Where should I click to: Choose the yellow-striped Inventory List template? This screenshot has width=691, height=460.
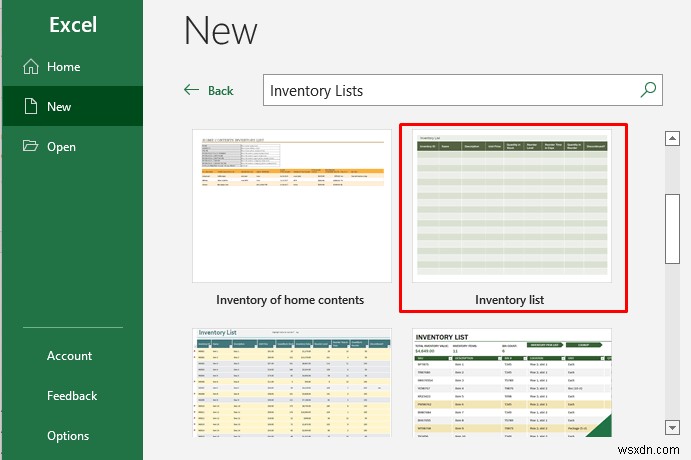(x=292, y=382)
